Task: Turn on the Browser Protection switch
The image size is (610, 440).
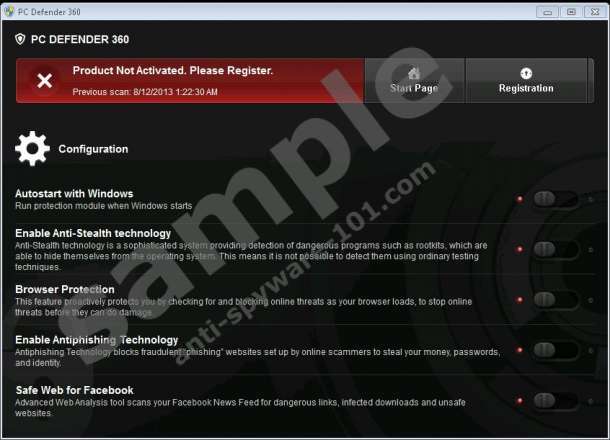Action: (554, 299)
